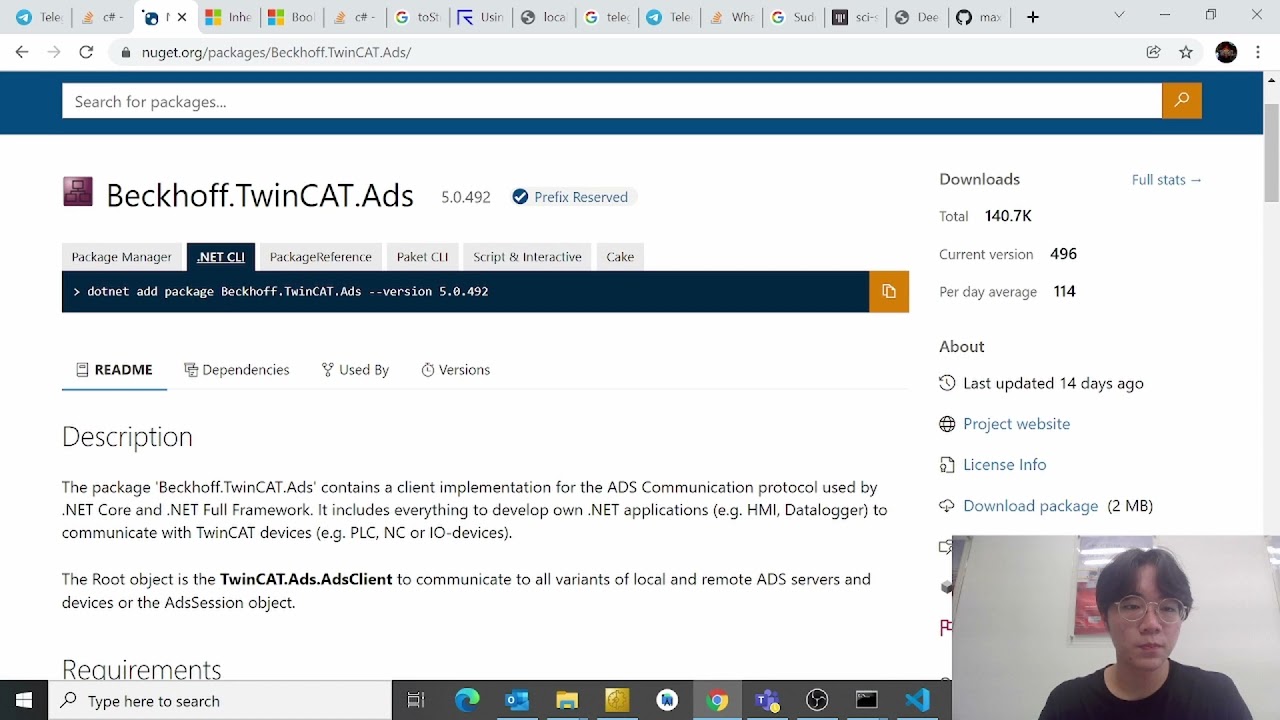1280x720 pixels.
Task: Select the Package Manager tab
Action: (x=122, y=257)
